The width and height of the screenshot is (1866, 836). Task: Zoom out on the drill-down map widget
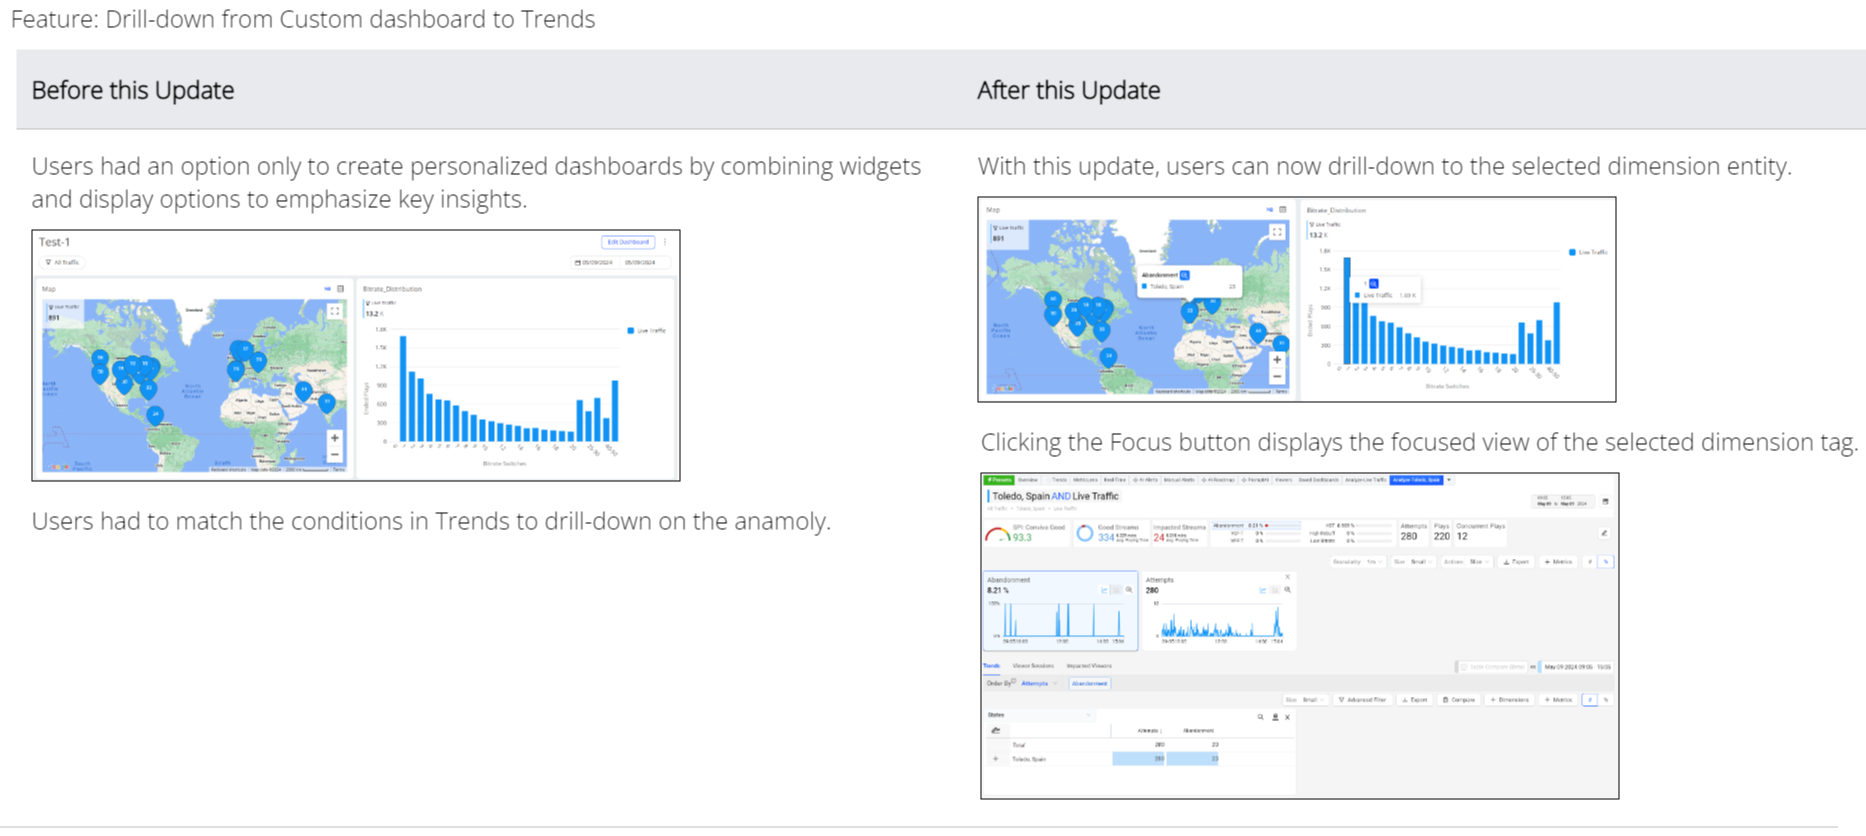click(x=1277, y=377)
